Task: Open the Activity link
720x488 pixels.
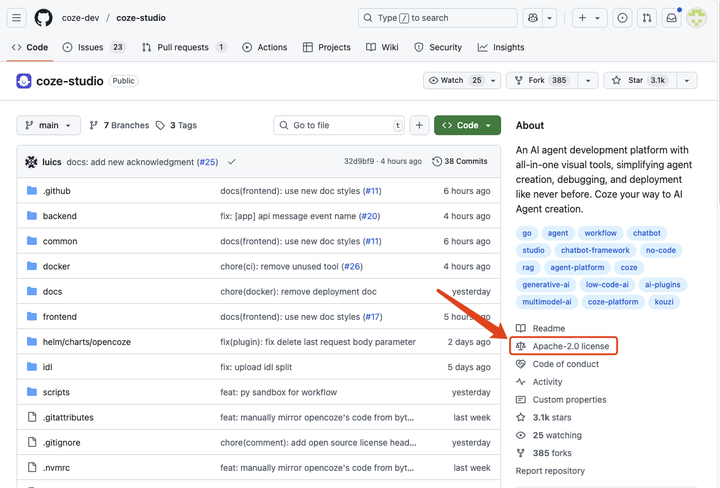Action: pyautogui.click(x=547, y=382)
